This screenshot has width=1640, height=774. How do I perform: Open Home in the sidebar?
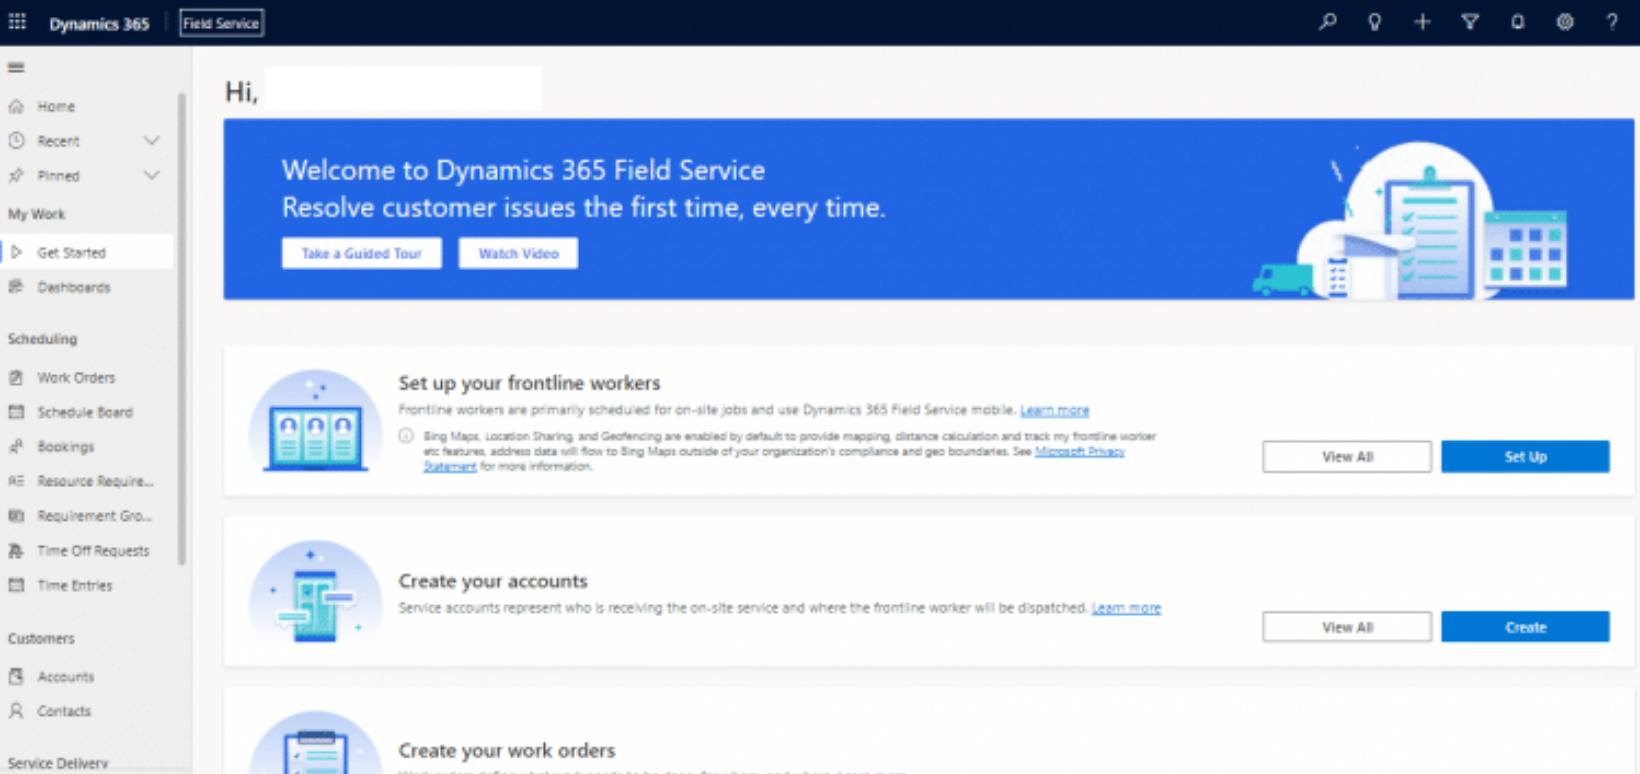pyautogui.click(x=56, y=106)
